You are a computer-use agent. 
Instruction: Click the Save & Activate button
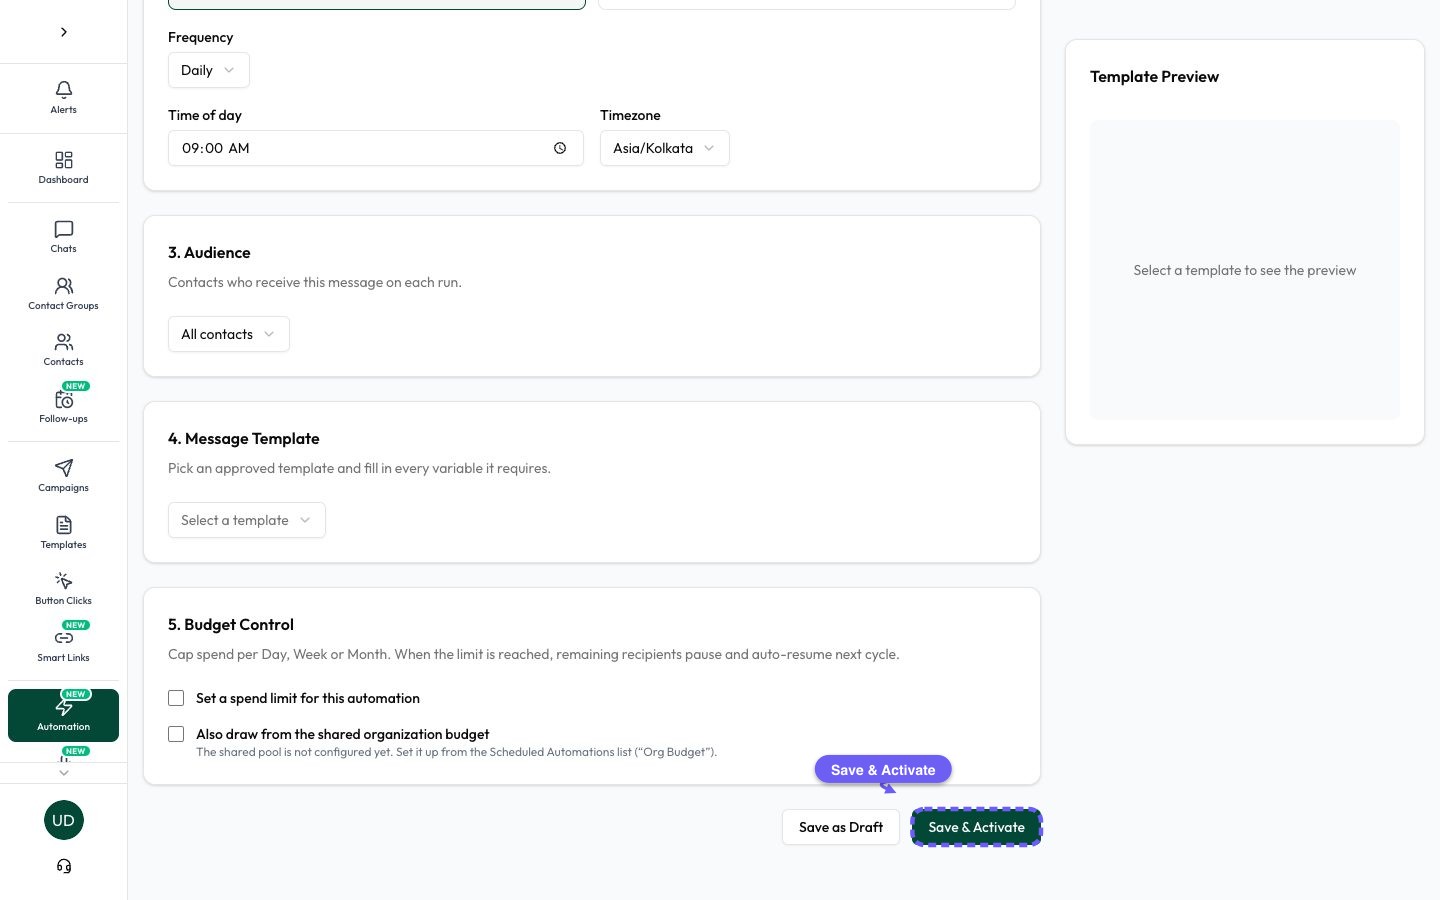[976, 827]
